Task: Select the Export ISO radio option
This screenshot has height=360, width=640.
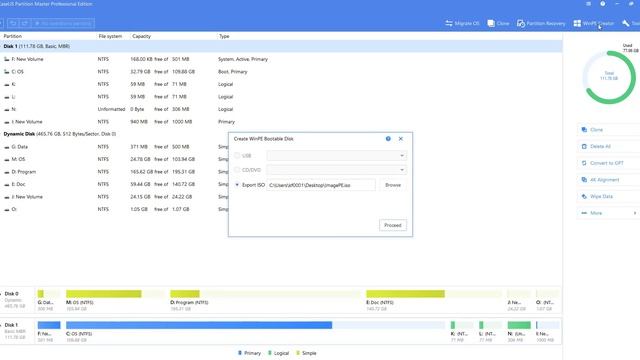Action: tap(237, 185)
